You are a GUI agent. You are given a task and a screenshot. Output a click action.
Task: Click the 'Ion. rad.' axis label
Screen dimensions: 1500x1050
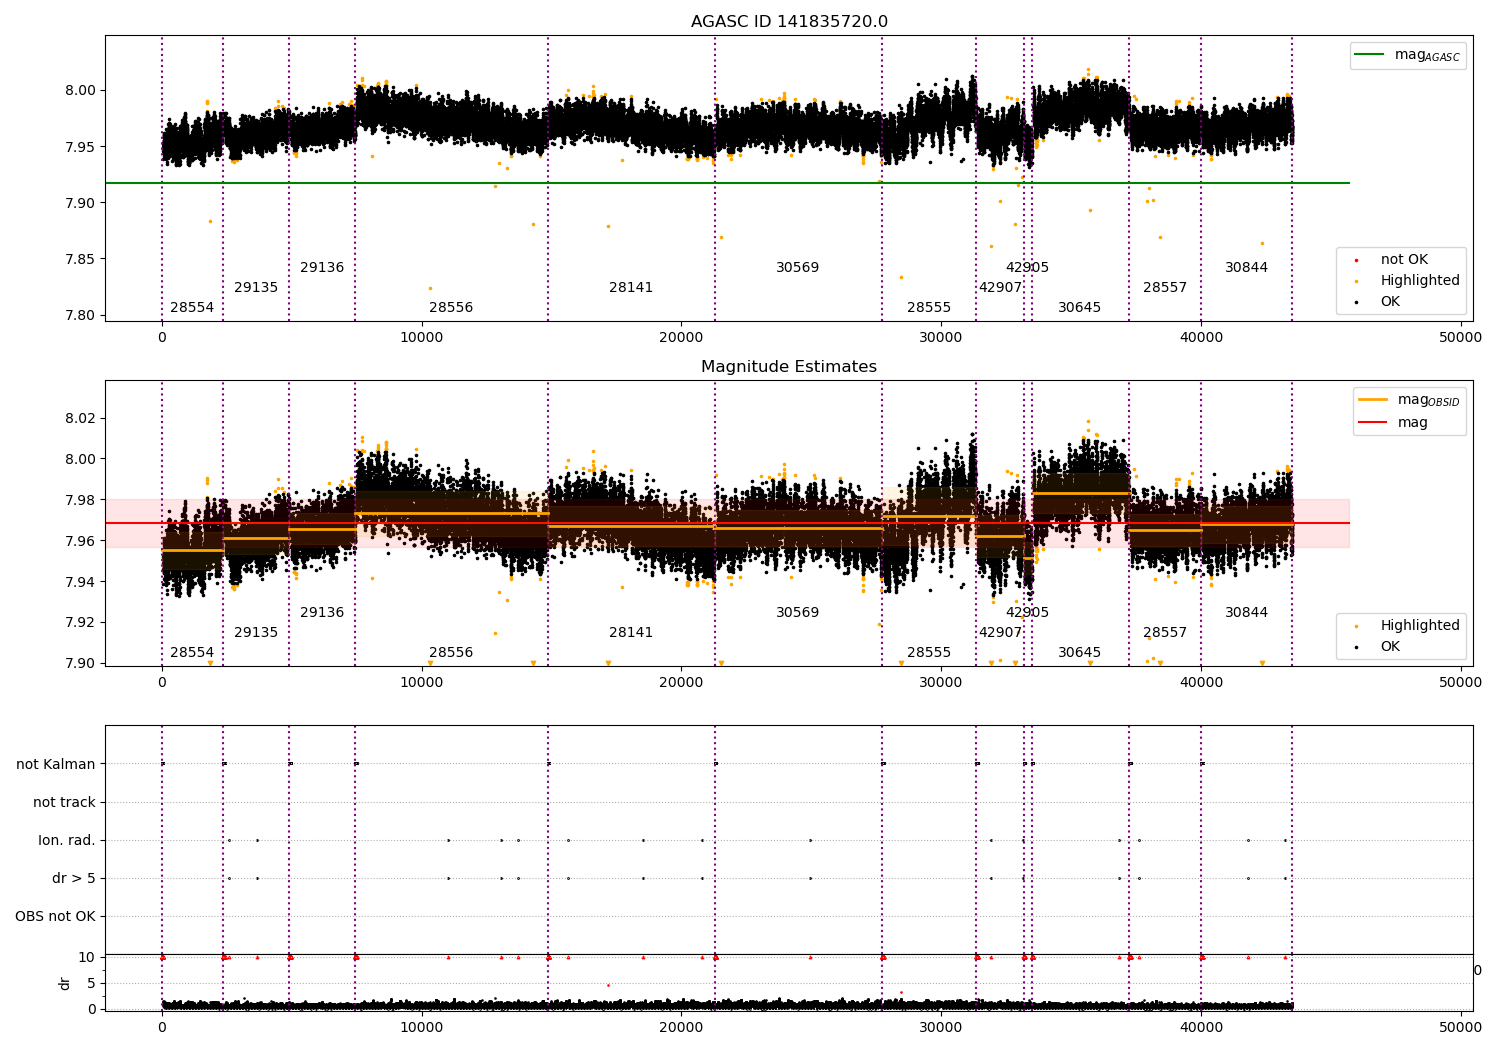67,841
